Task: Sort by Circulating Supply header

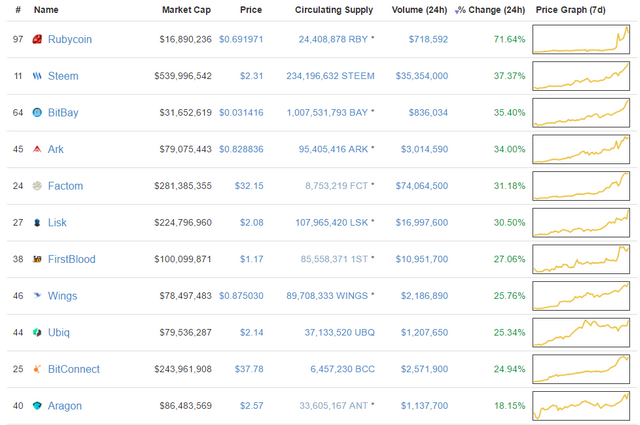Action: (x=334, y=10)
